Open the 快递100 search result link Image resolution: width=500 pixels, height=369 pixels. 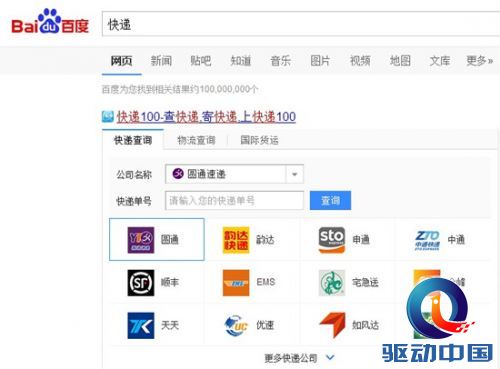tap(206, 117)
